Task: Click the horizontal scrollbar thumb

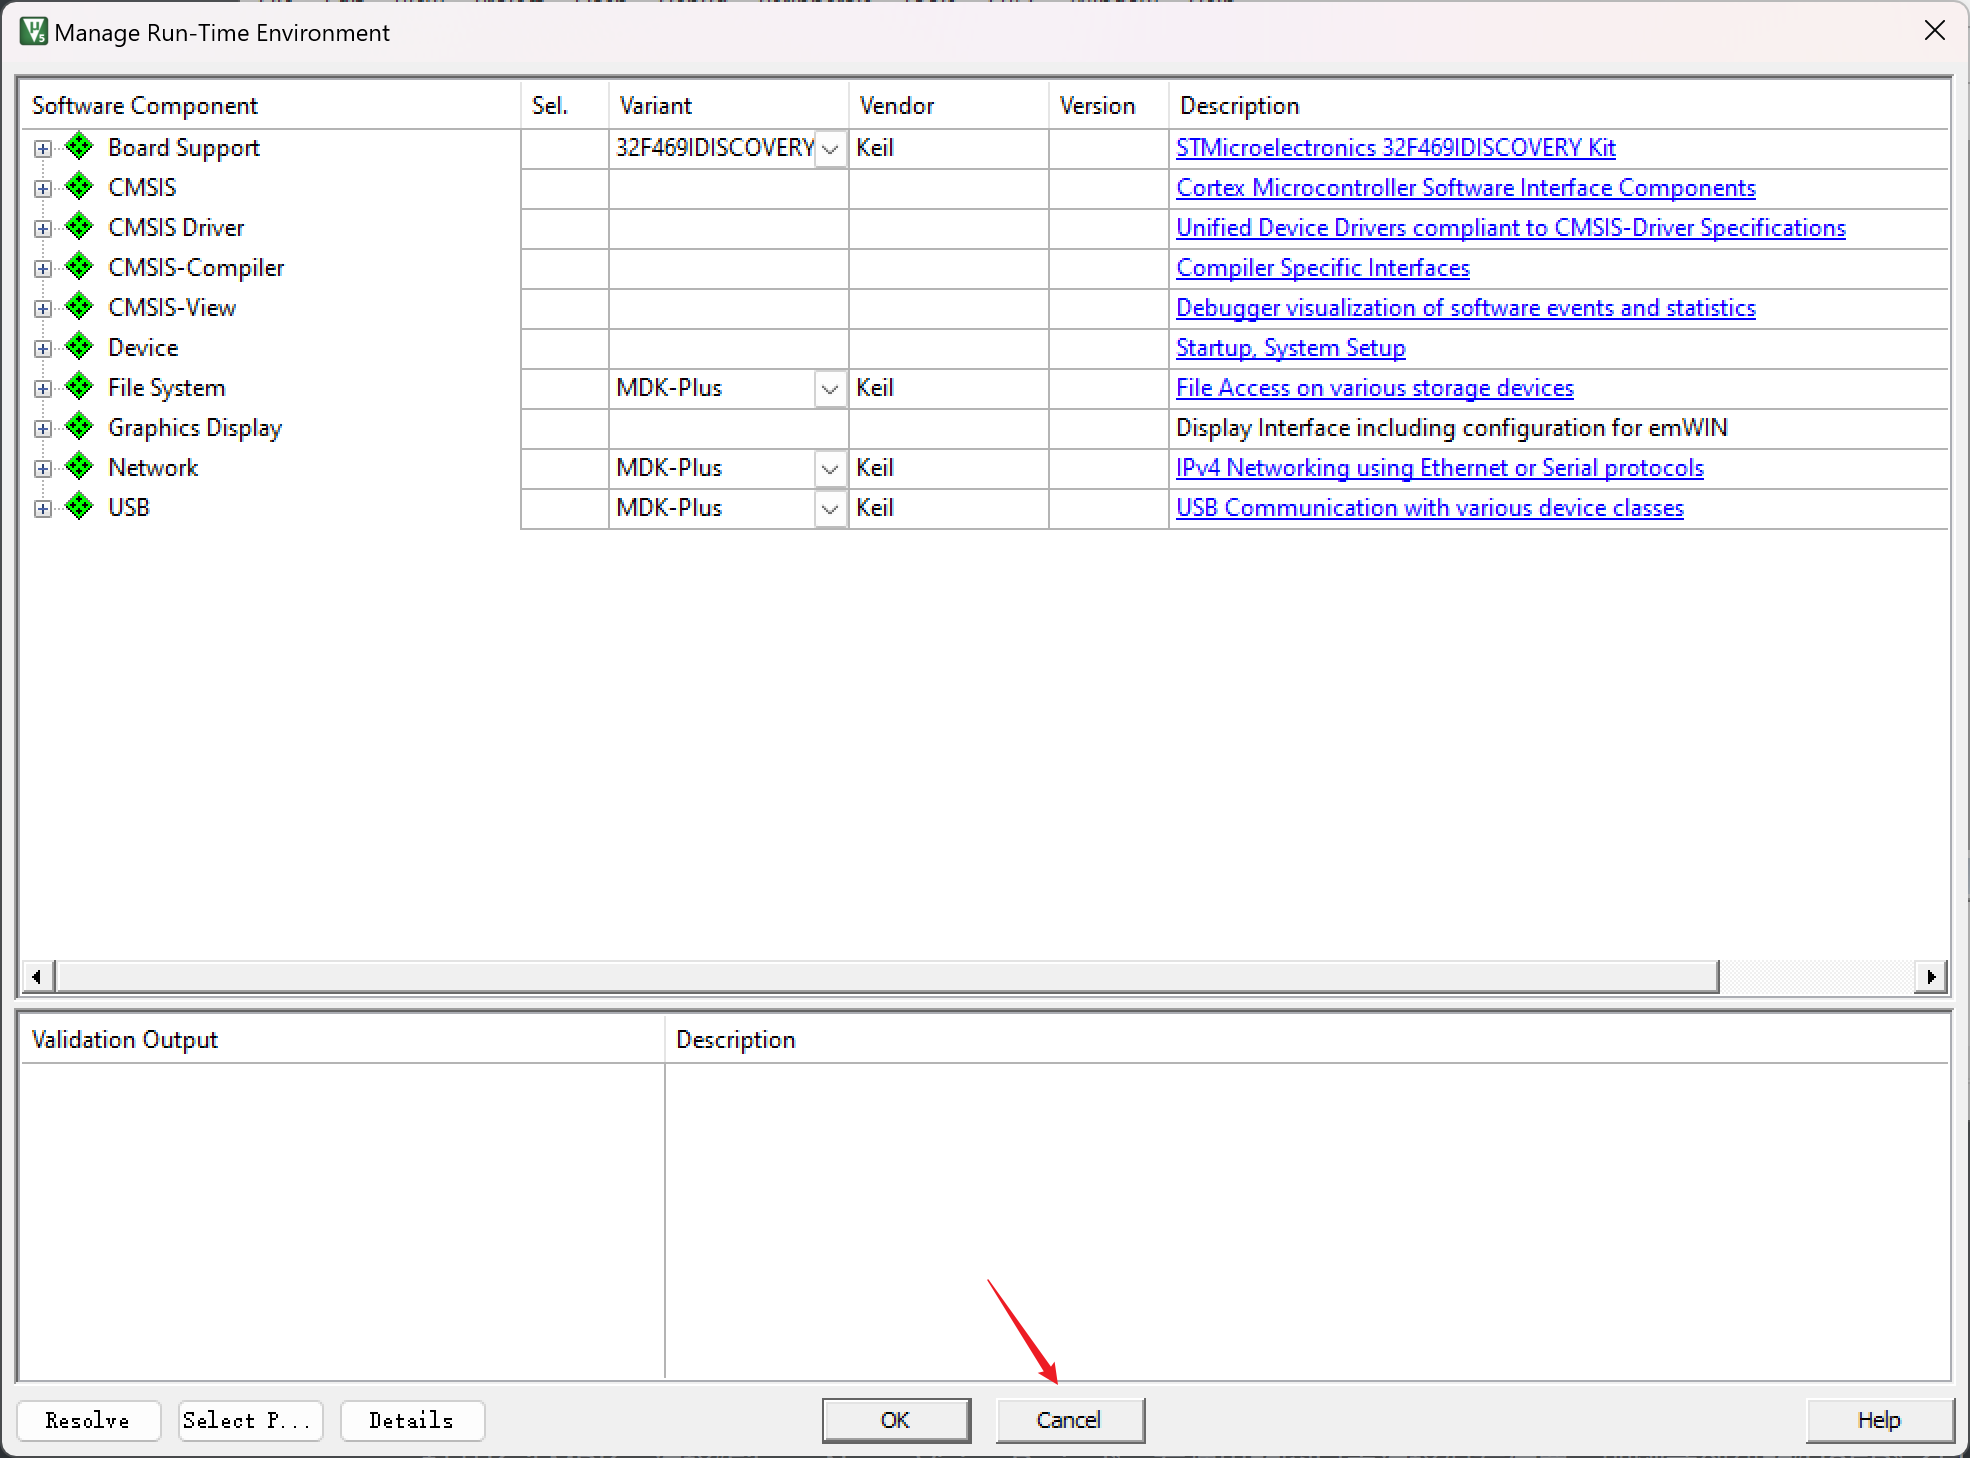Action: 887,976
